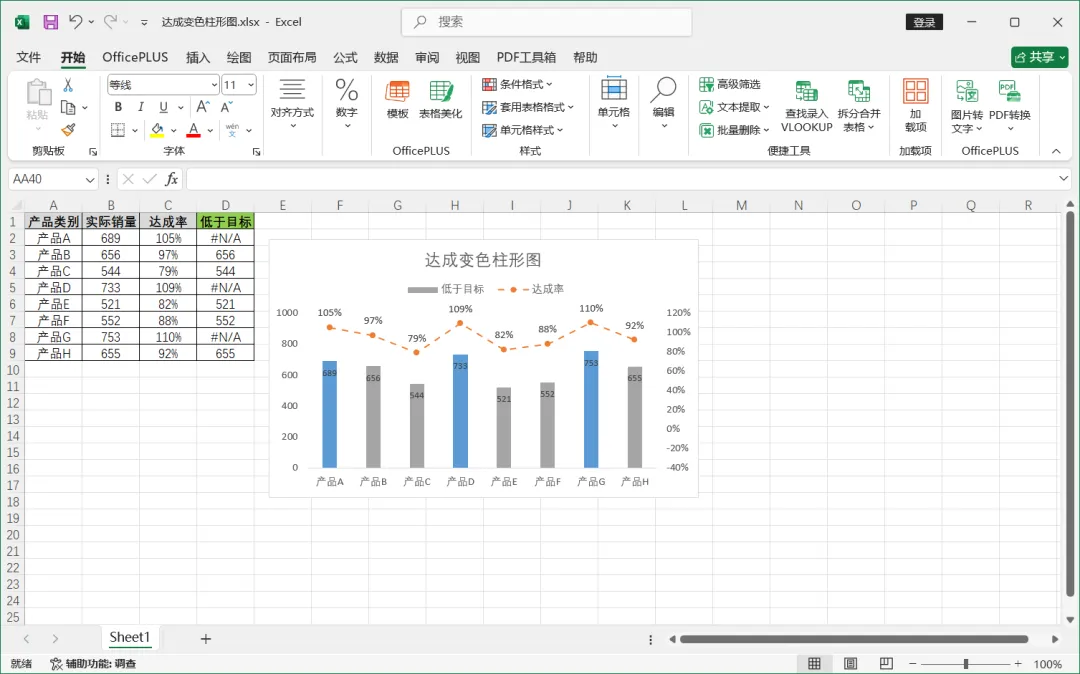Switch to Page Break Preview icon
The image size is (1080, 674).
(886, 664)
